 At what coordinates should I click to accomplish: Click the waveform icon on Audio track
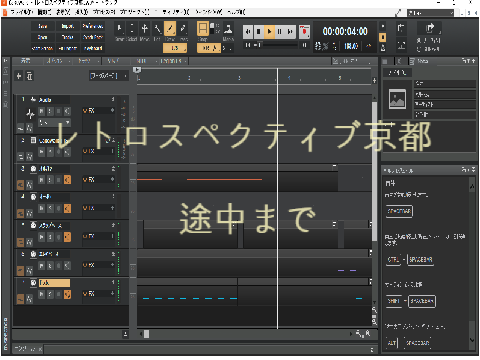coord(30,114)
